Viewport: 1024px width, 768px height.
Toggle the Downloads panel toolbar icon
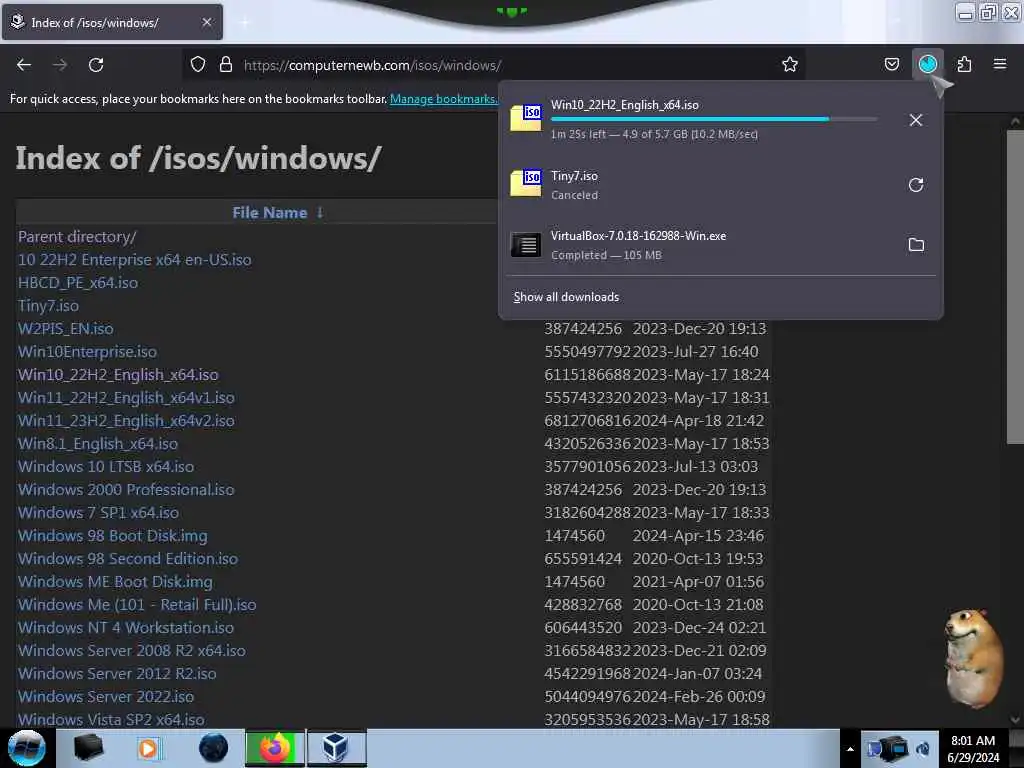[x=927, y=64]
